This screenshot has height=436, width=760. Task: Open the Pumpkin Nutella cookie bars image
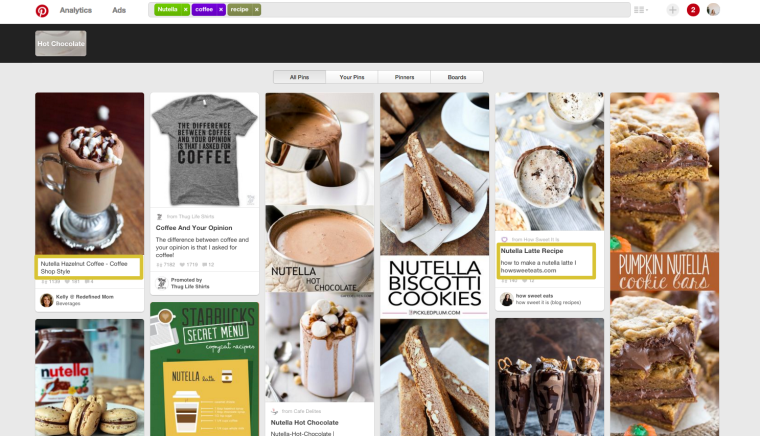(665, 264)
